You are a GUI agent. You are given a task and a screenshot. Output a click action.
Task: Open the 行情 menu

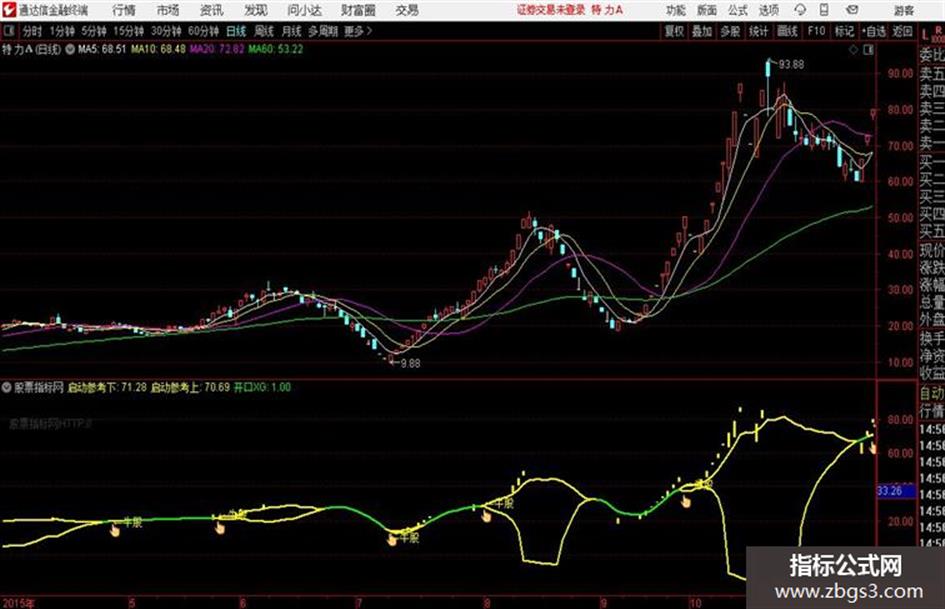(x=124, y=10)
